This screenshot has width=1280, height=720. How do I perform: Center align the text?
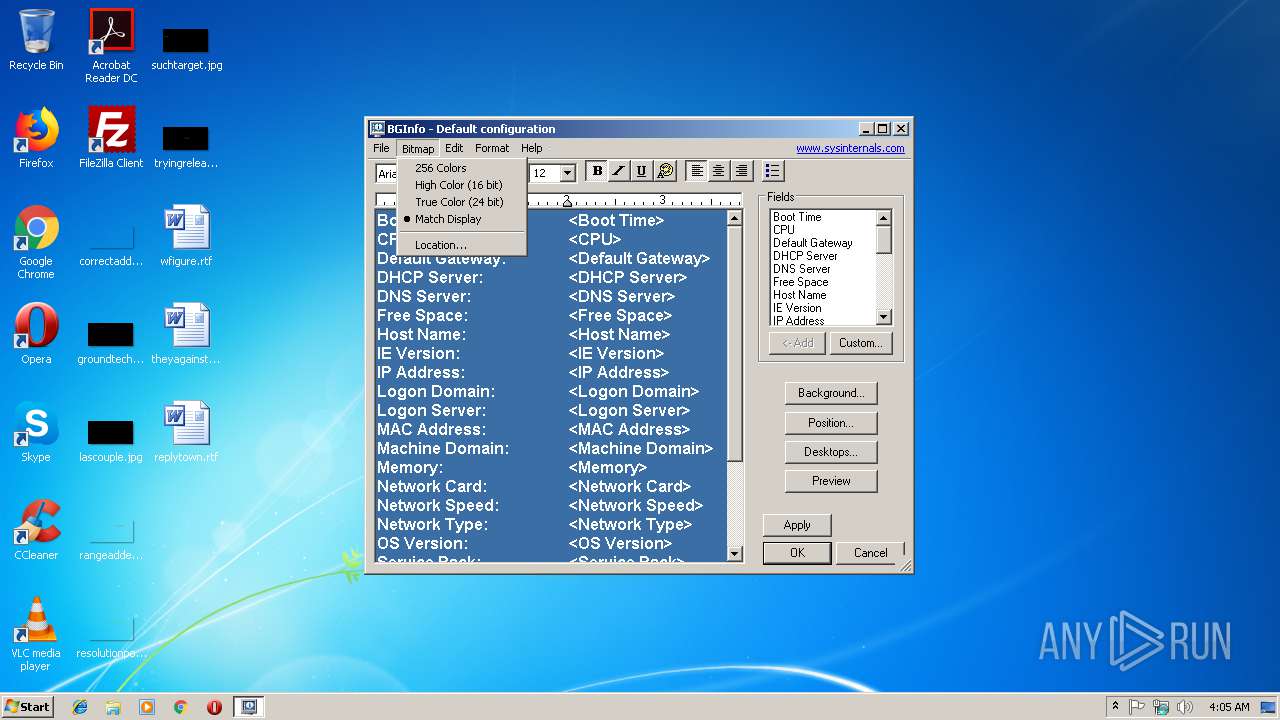719,171
